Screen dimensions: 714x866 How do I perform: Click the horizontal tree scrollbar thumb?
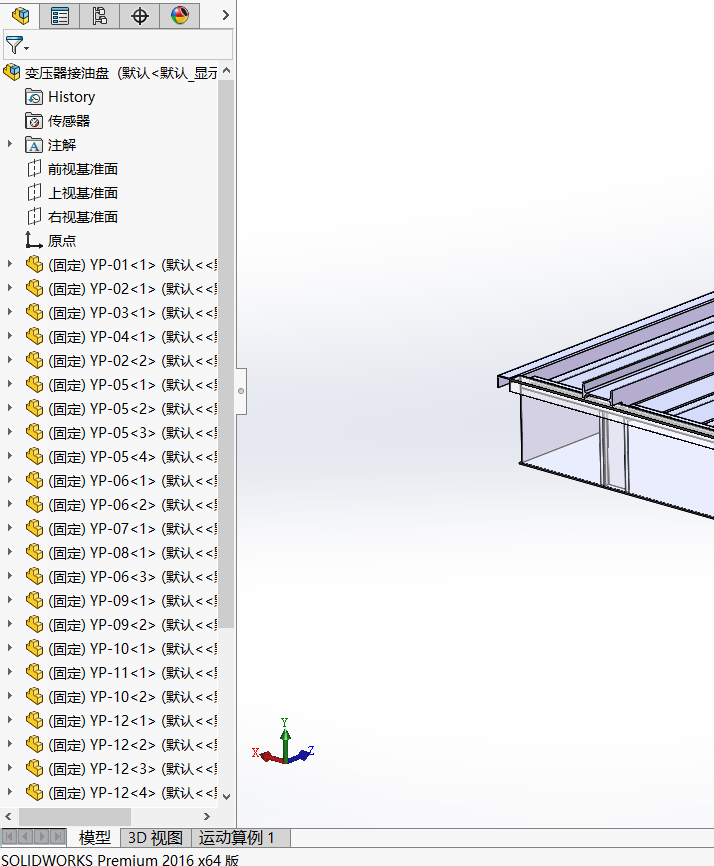[x=75, y=816]
